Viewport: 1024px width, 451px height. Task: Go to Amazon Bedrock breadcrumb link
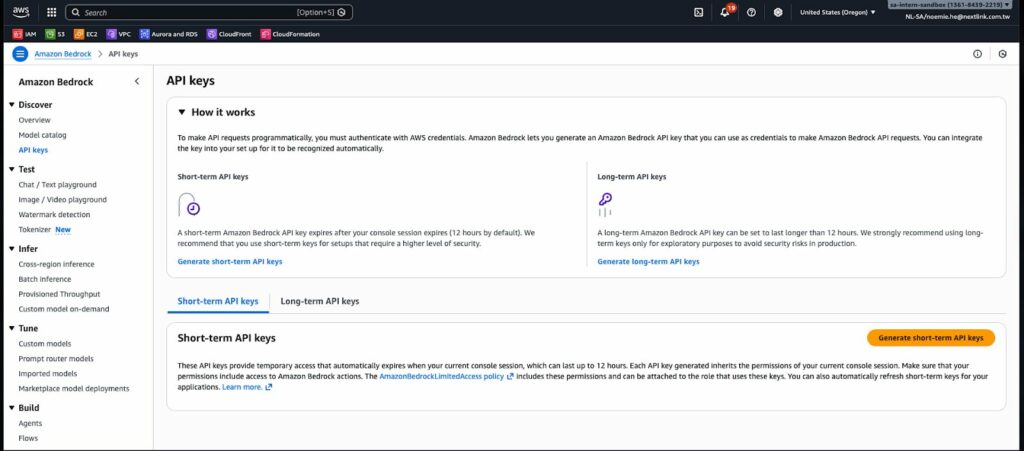(63, 54)
